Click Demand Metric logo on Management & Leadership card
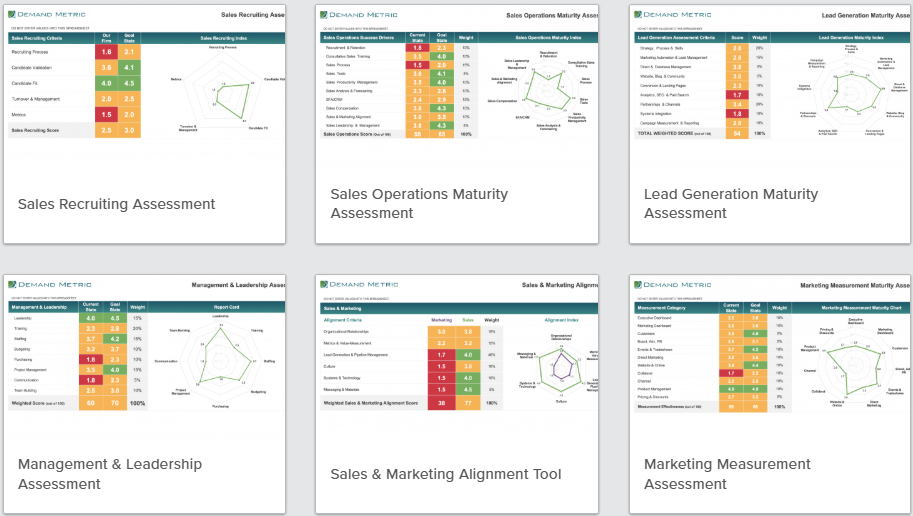 pos(49,284)
